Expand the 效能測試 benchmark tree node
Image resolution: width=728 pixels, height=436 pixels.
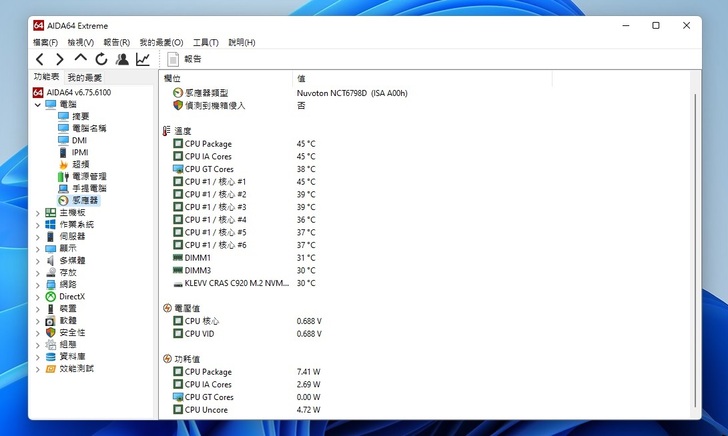pos(38,368)
